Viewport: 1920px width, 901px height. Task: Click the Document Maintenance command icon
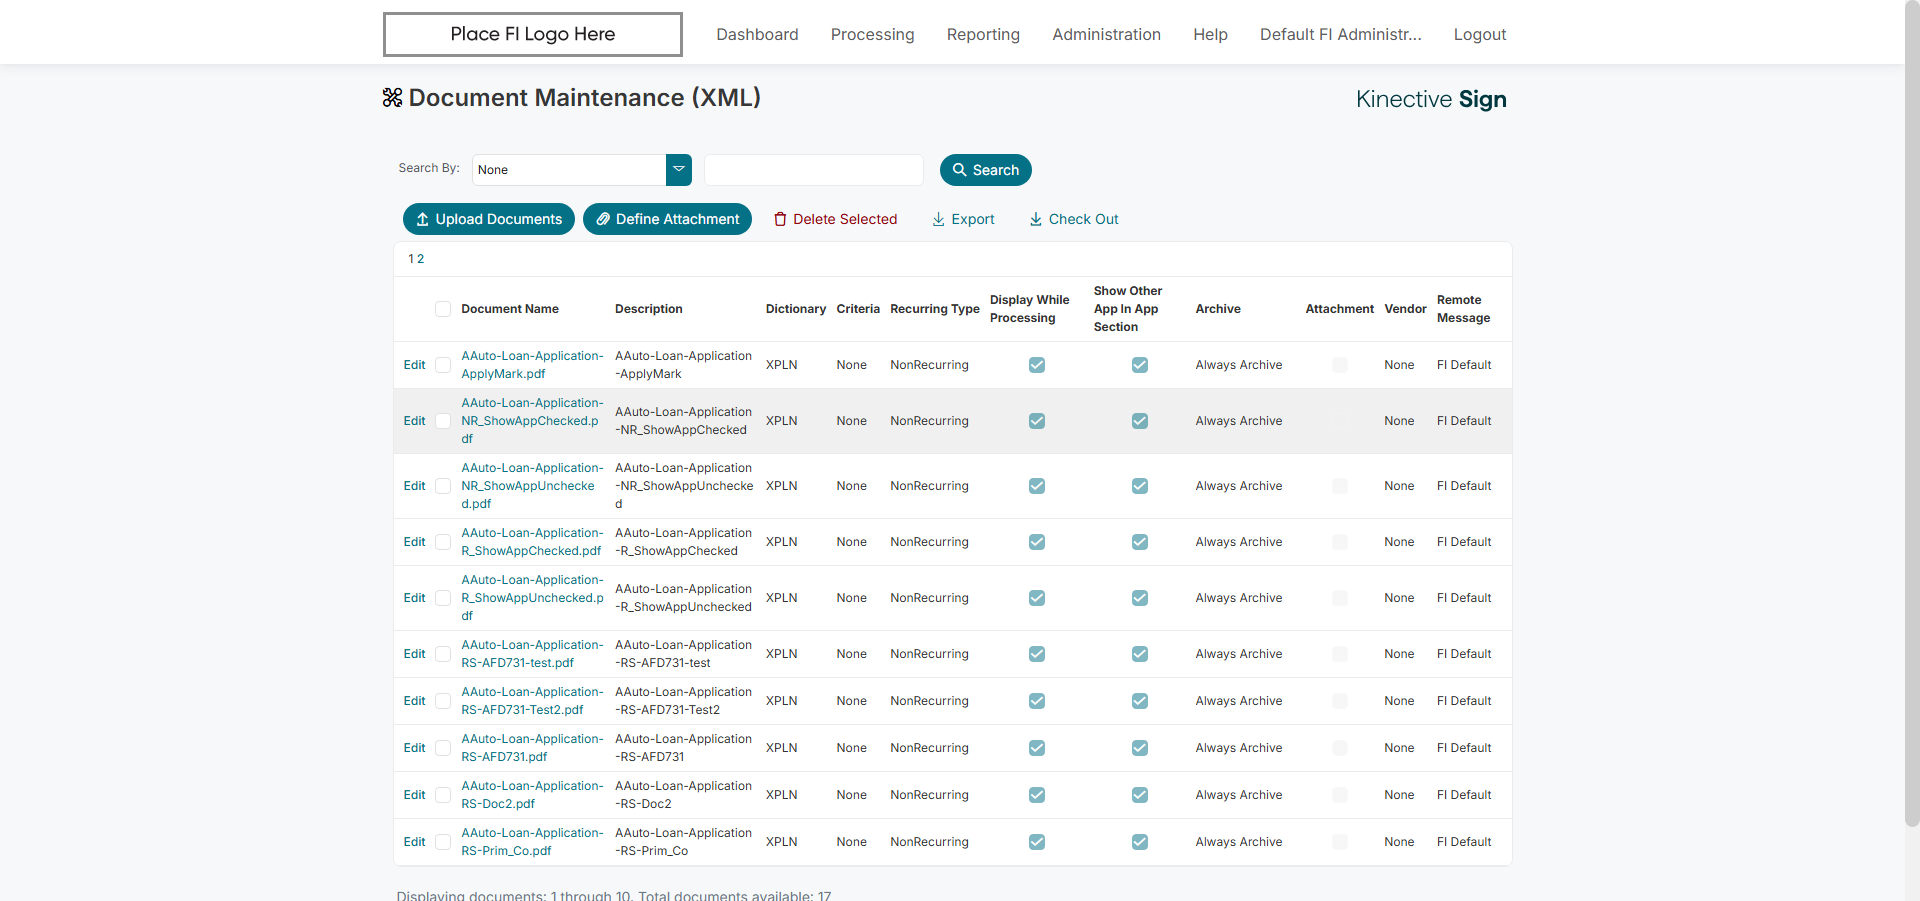[x=392, y=98]
